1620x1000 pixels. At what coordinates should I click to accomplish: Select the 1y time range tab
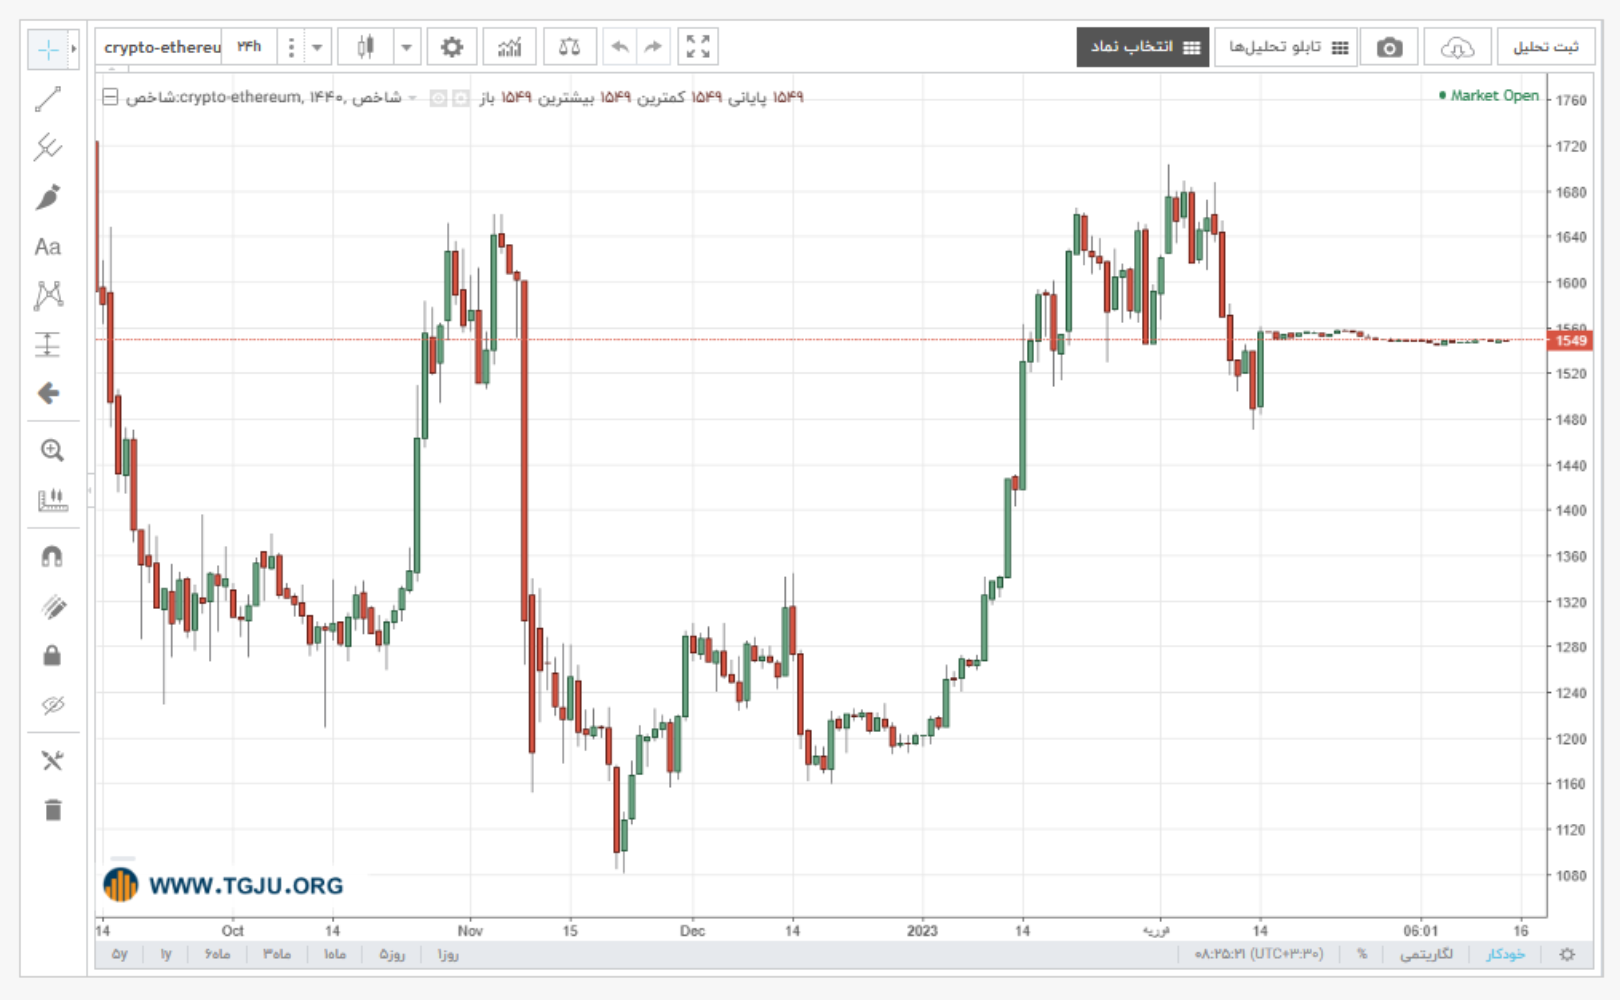coord(166,954)
